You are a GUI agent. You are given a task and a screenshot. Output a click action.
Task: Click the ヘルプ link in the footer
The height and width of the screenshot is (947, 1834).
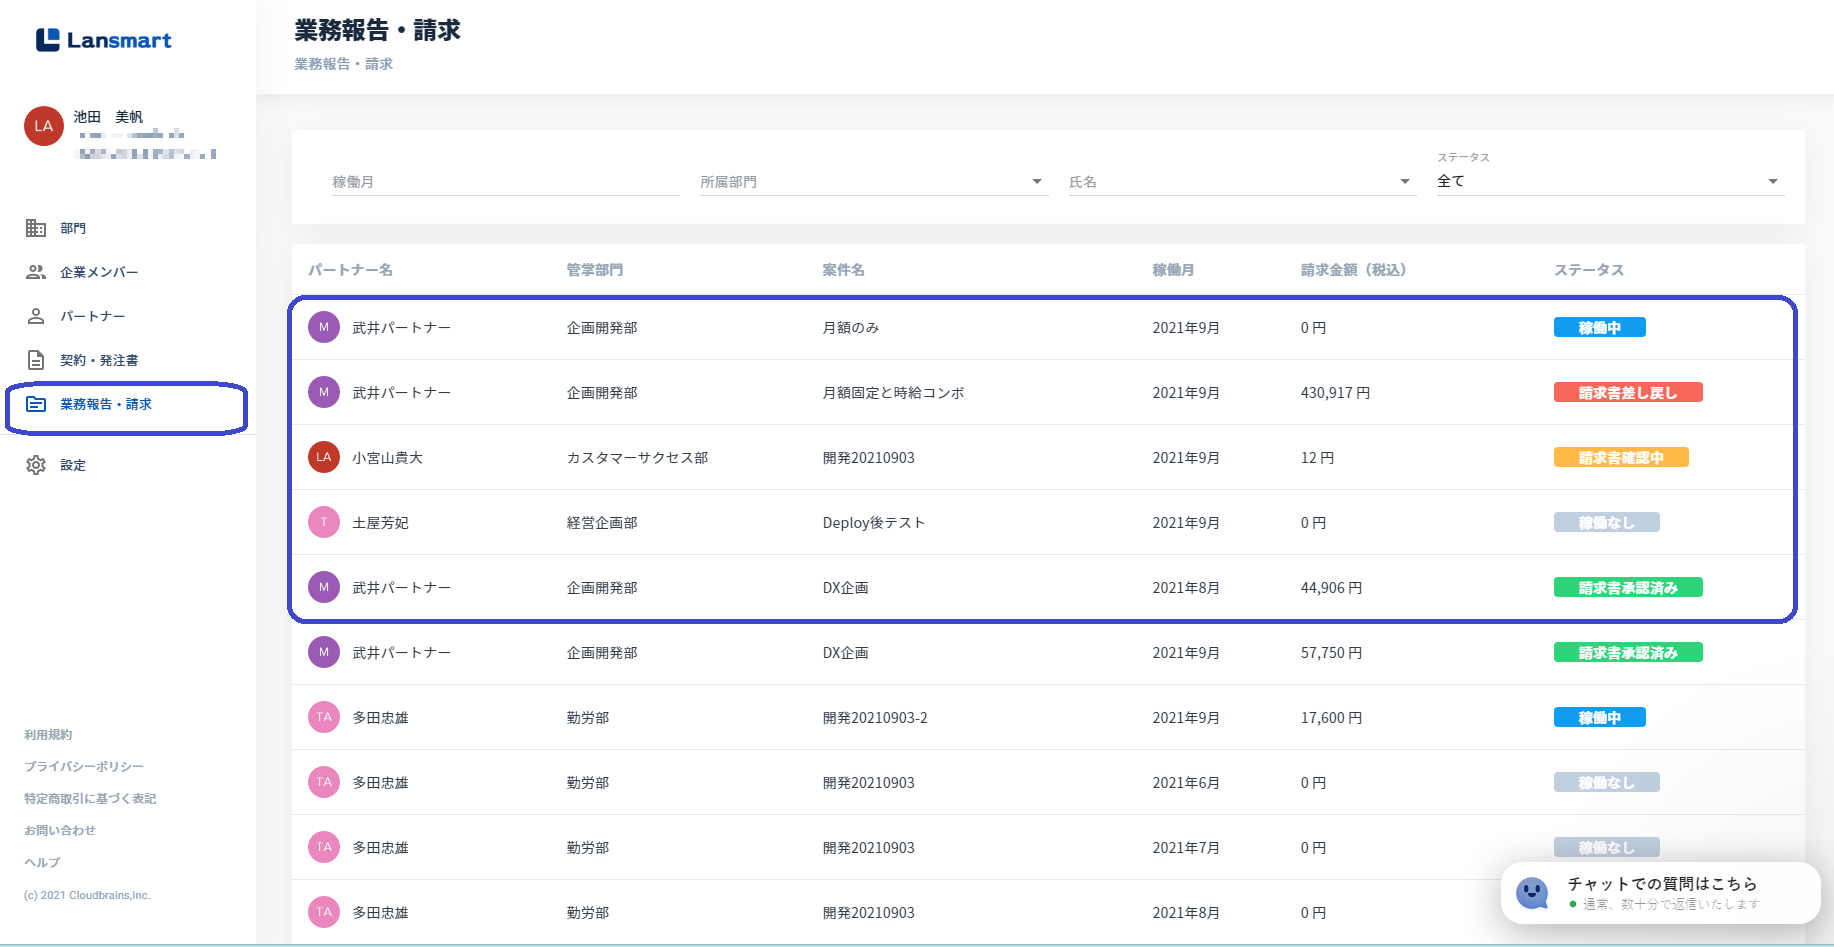(x=42, y=863)
